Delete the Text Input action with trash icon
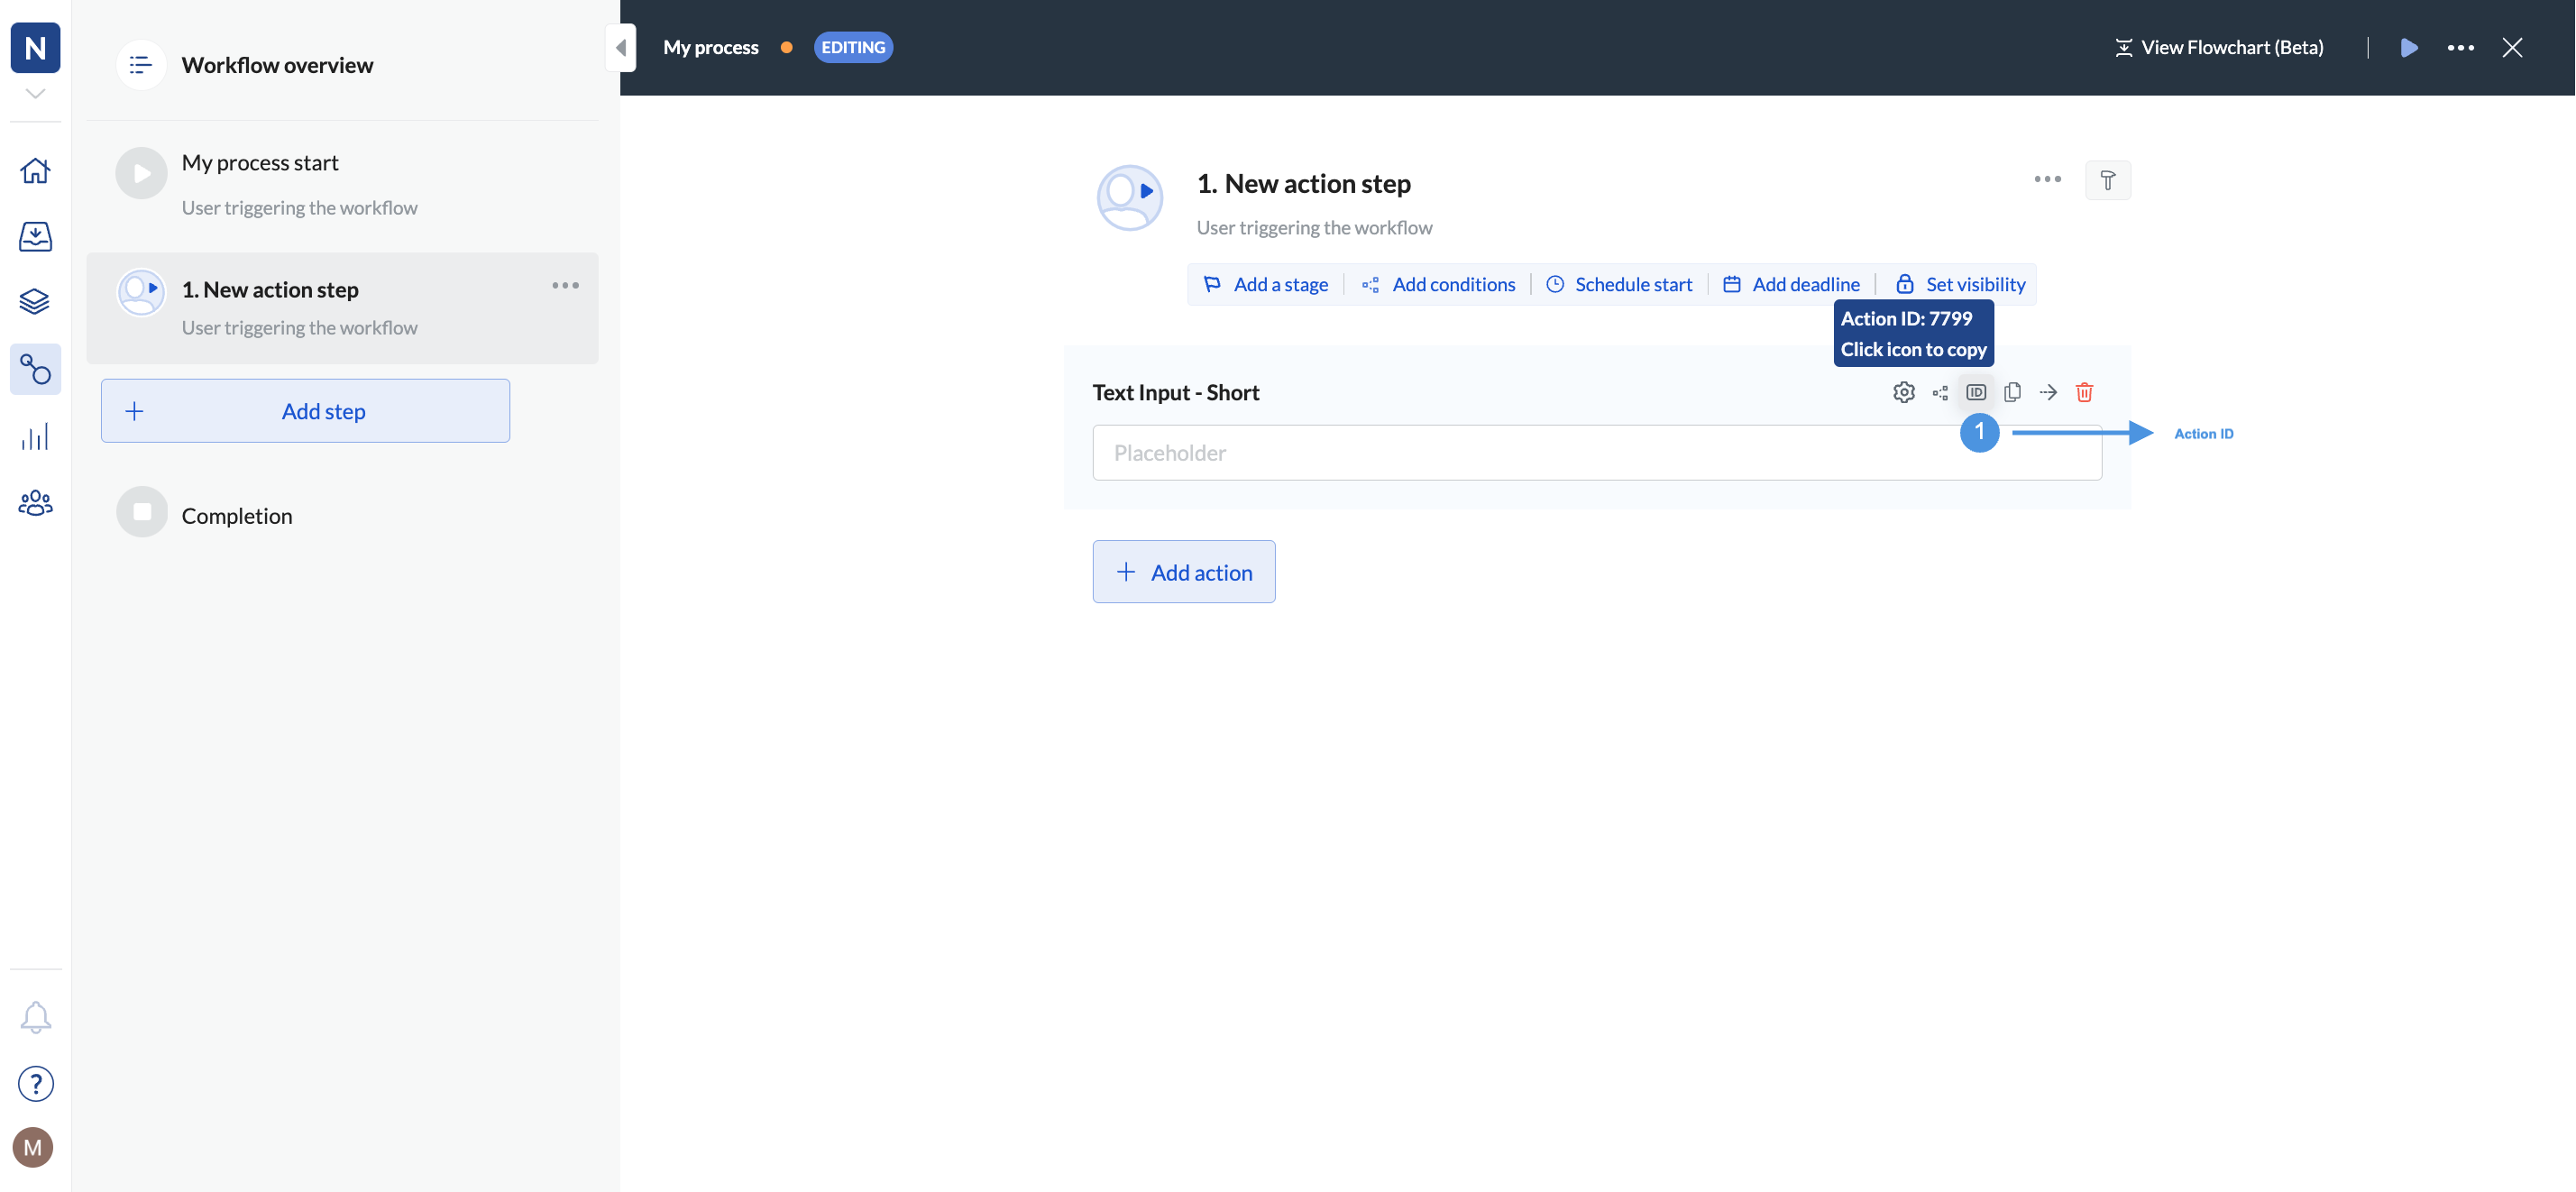This screenshot has width=2576, height=1192. pyautogui.click(x=2085, y=392)
